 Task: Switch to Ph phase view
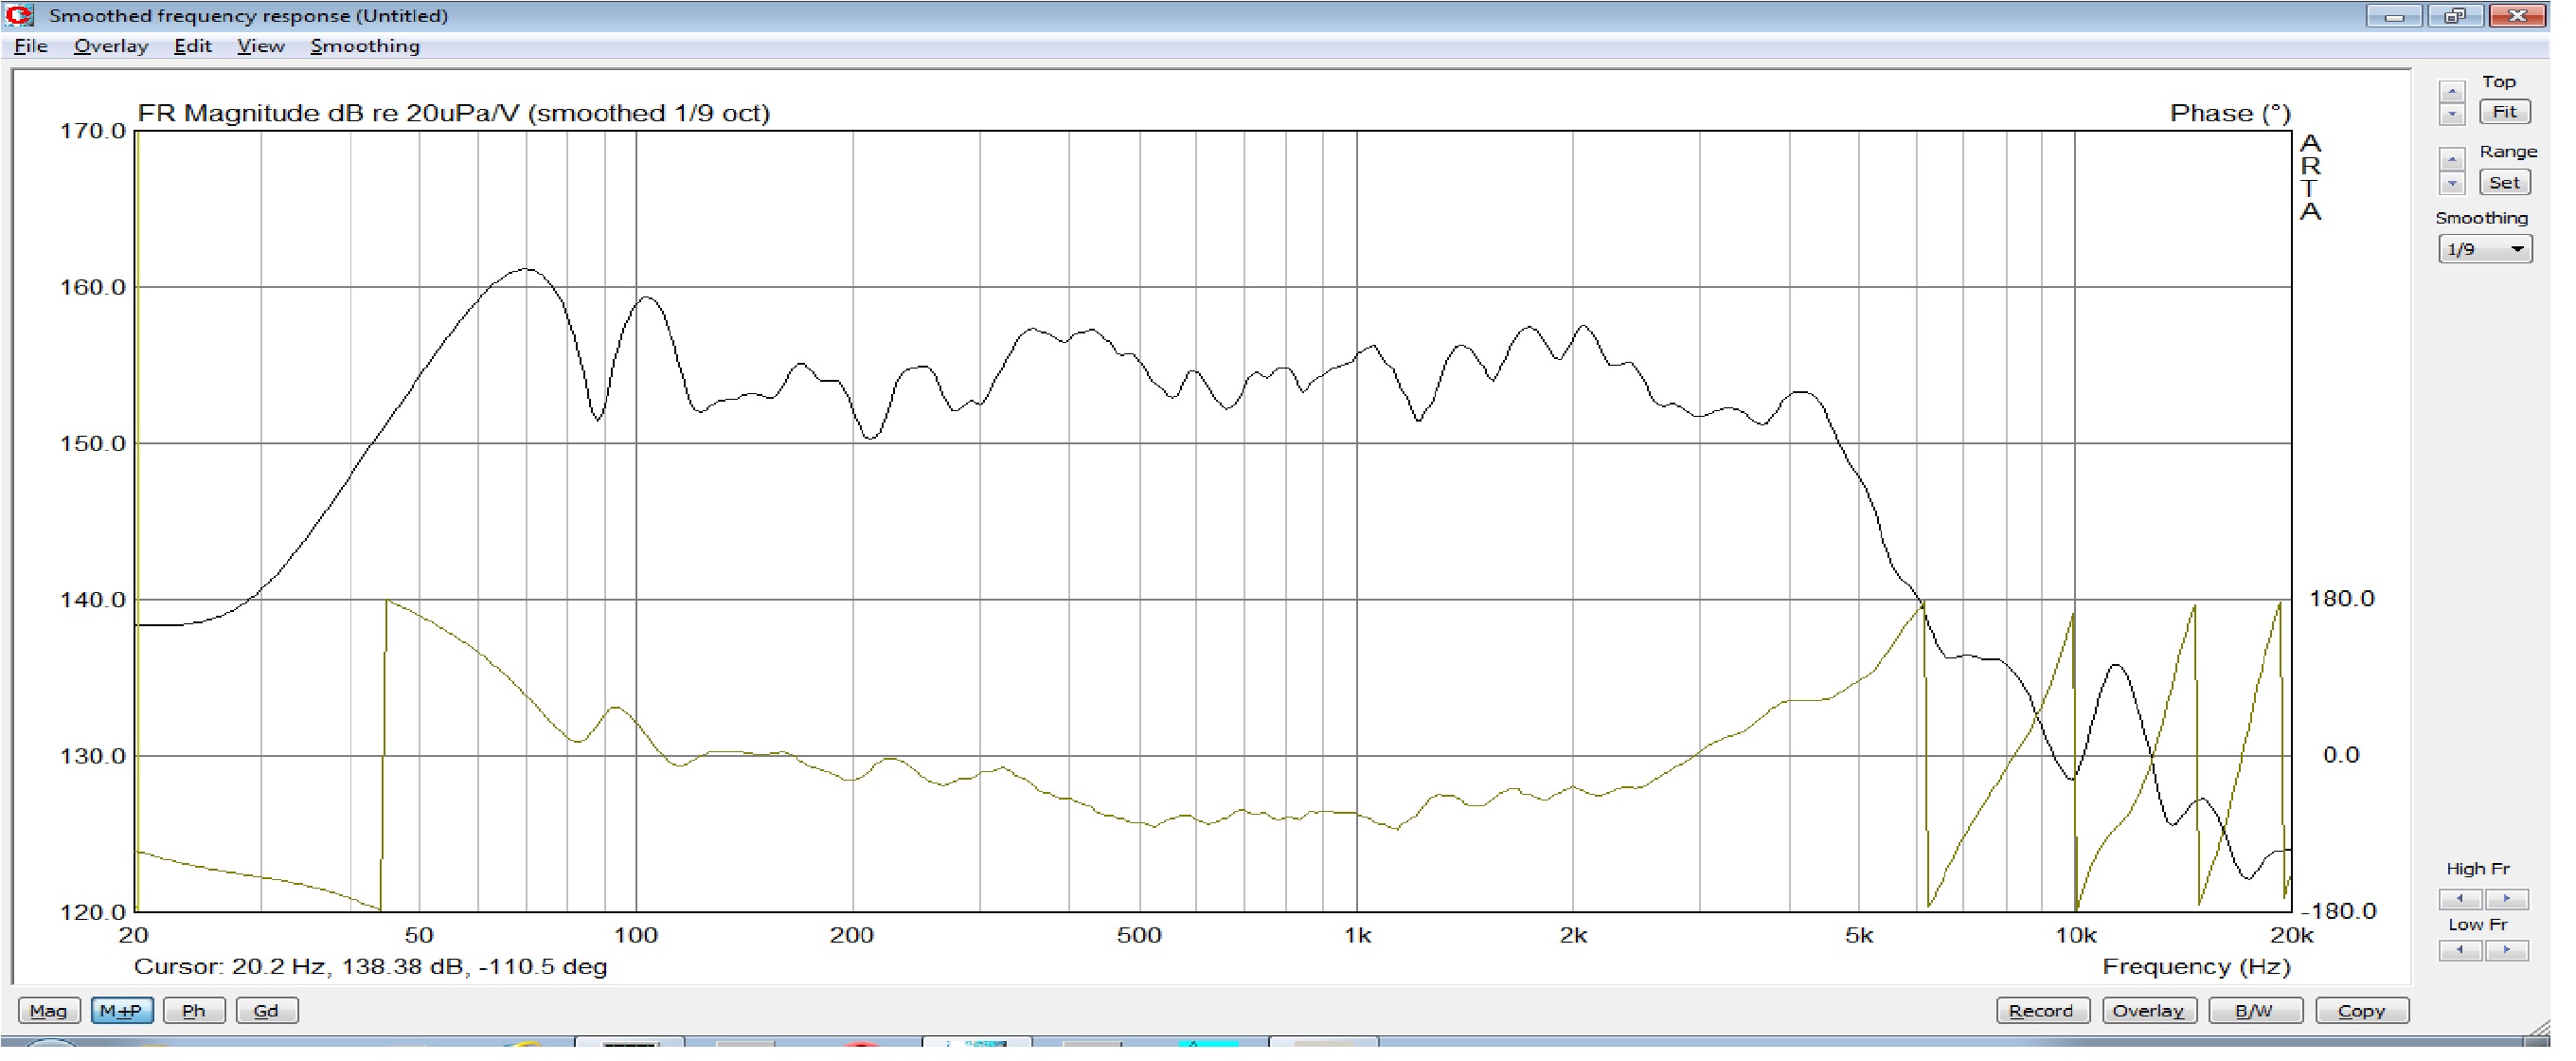point(193,1011)
